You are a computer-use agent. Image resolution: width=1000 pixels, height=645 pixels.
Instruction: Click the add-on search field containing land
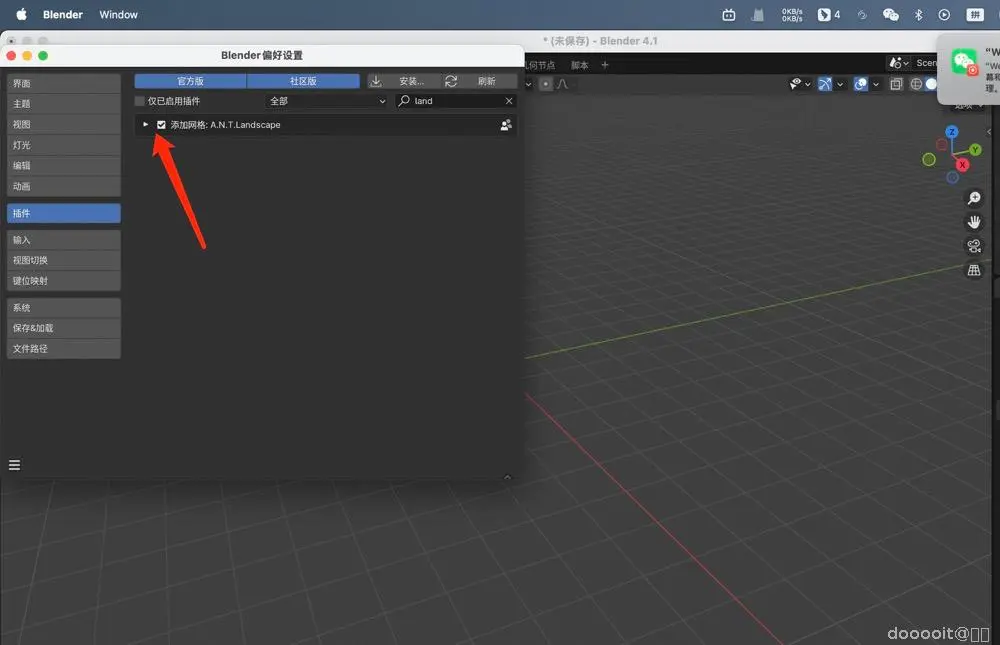(455, 101)
